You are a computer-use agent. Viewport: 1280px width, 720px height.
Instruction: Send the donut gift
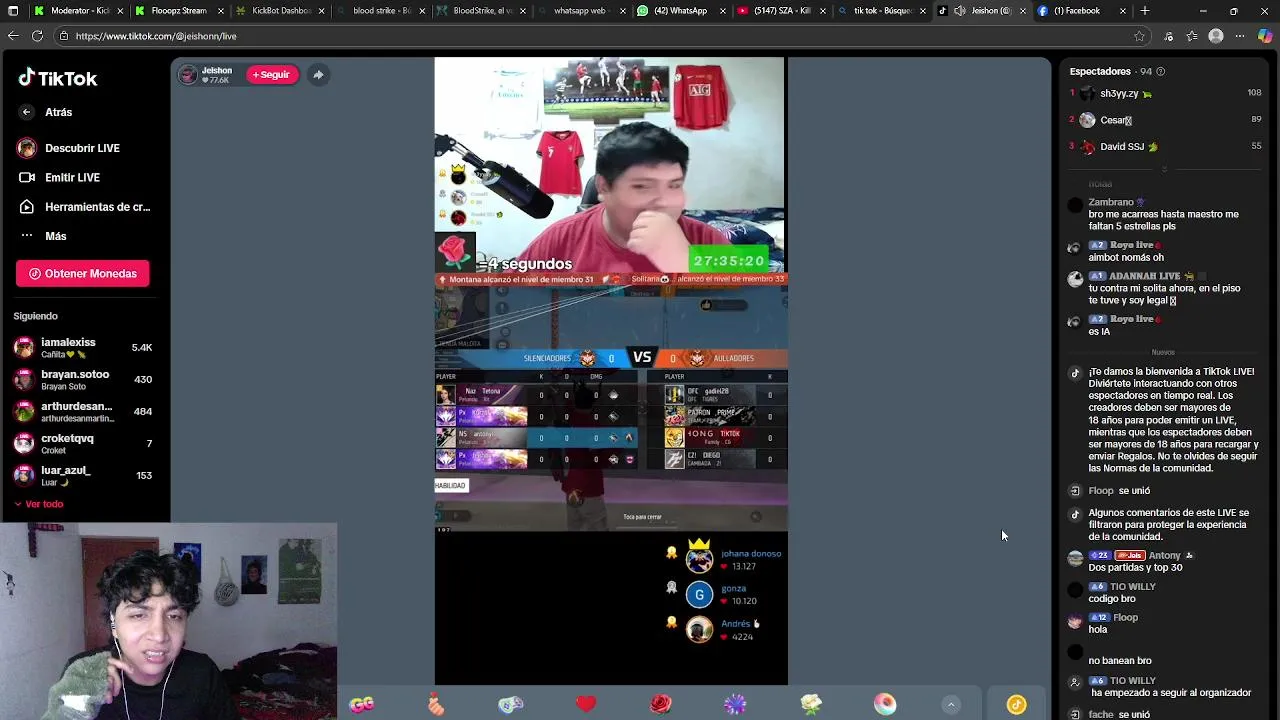pyautogui.click(x=885, y=704)
